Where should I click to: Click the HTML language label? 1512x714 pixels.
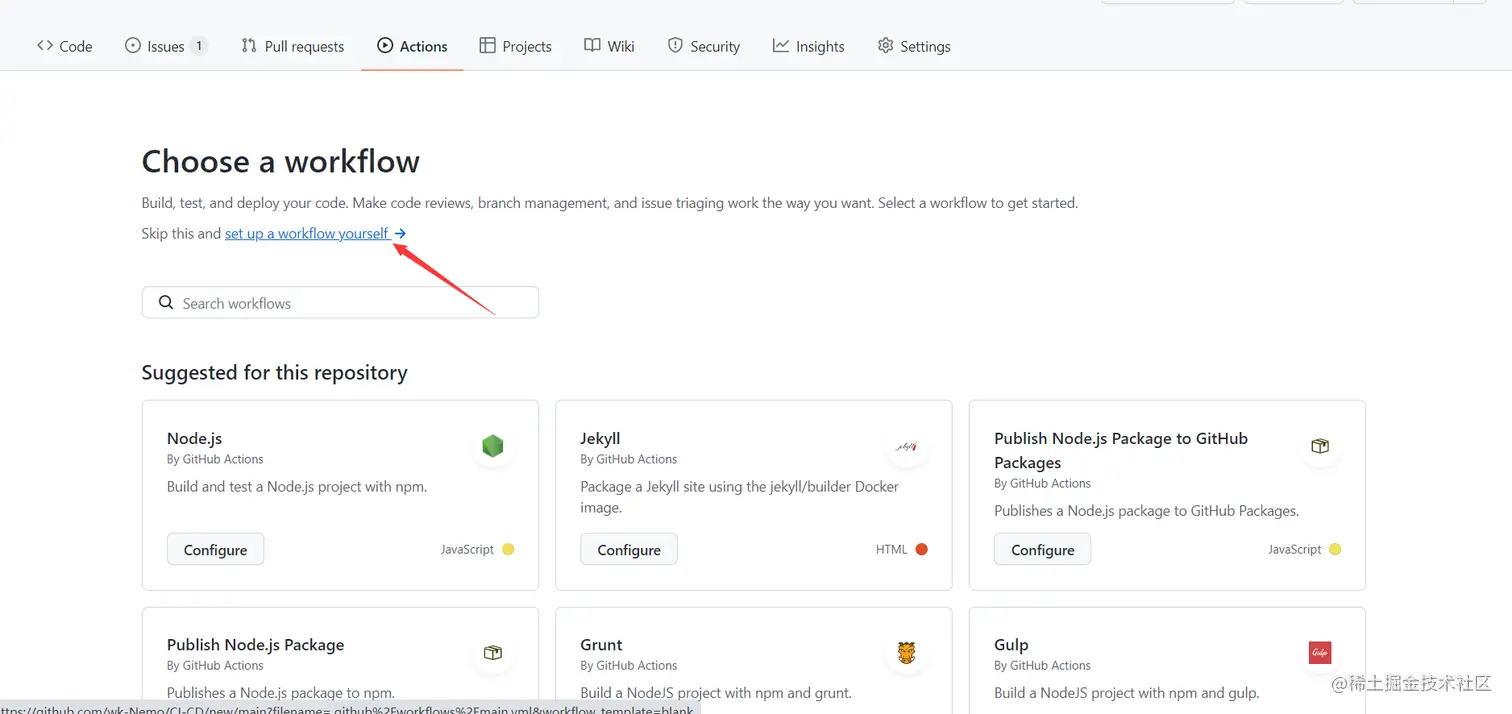[x=891, y=549]
